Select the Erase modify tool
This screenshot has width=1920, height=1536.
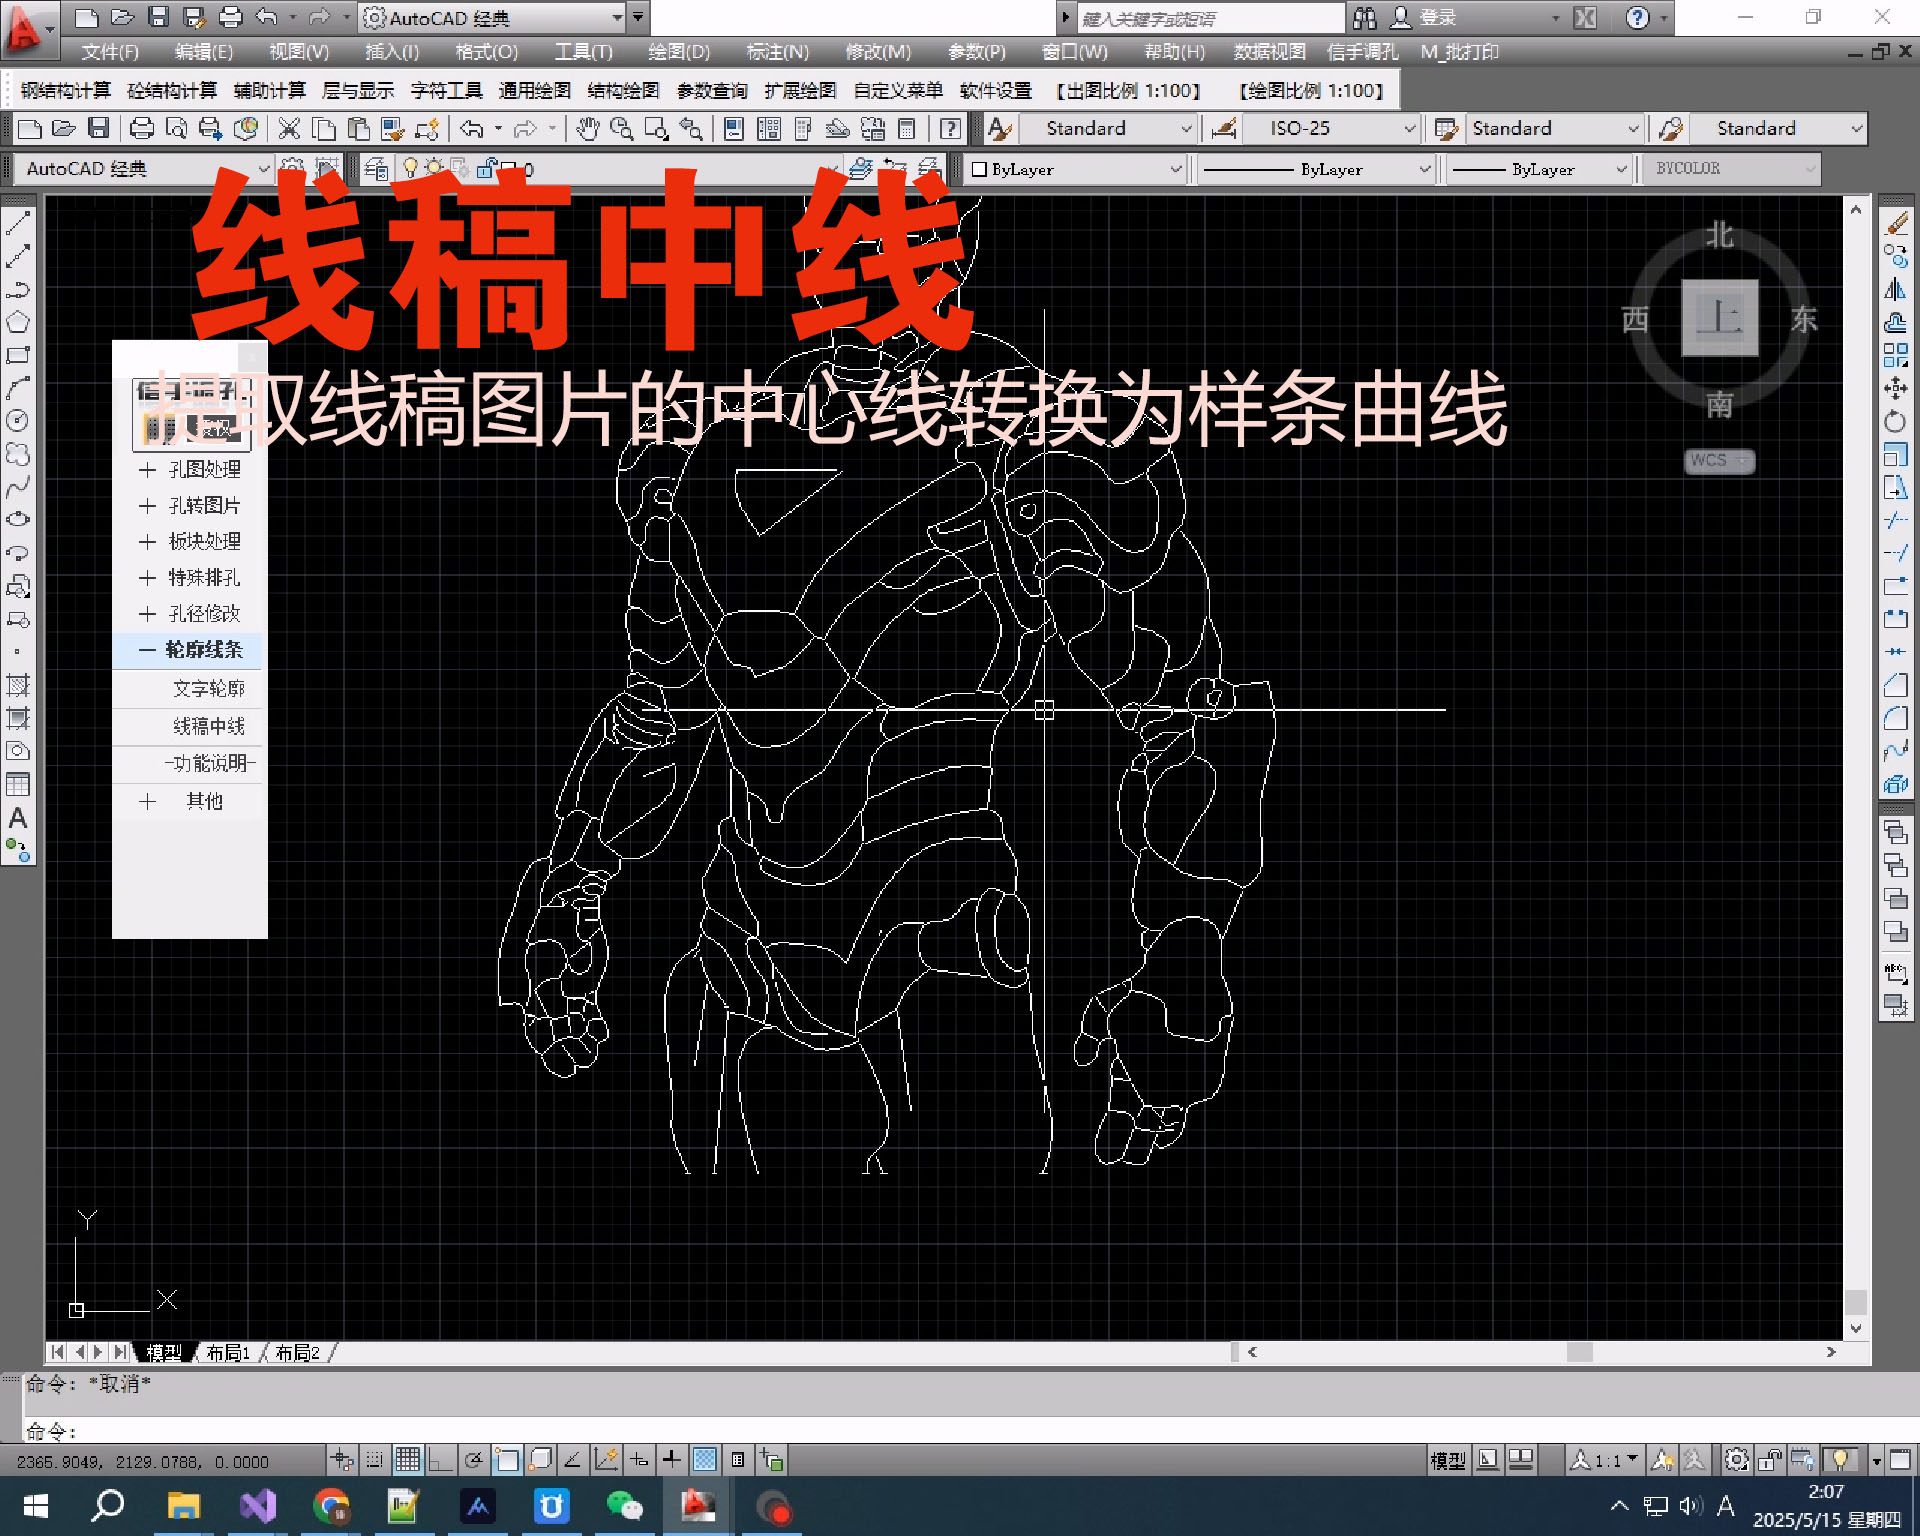tap(1896, 224)
